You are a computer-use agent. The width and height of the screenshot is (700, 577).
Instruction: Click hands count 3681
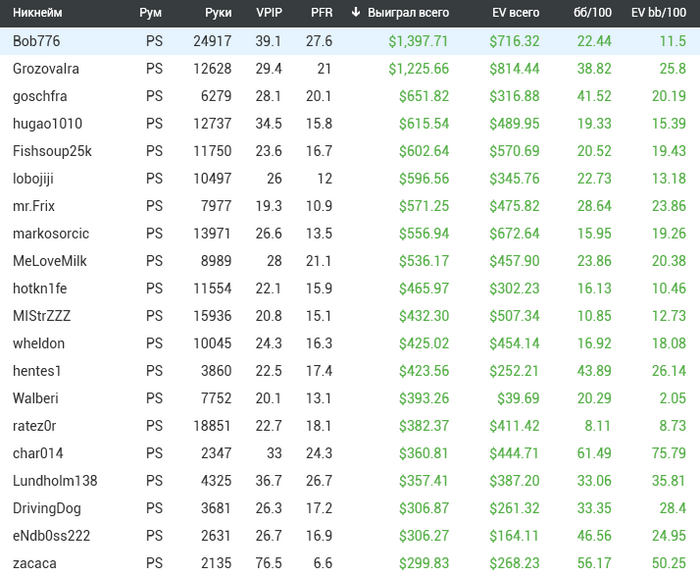tap(216, 508)
